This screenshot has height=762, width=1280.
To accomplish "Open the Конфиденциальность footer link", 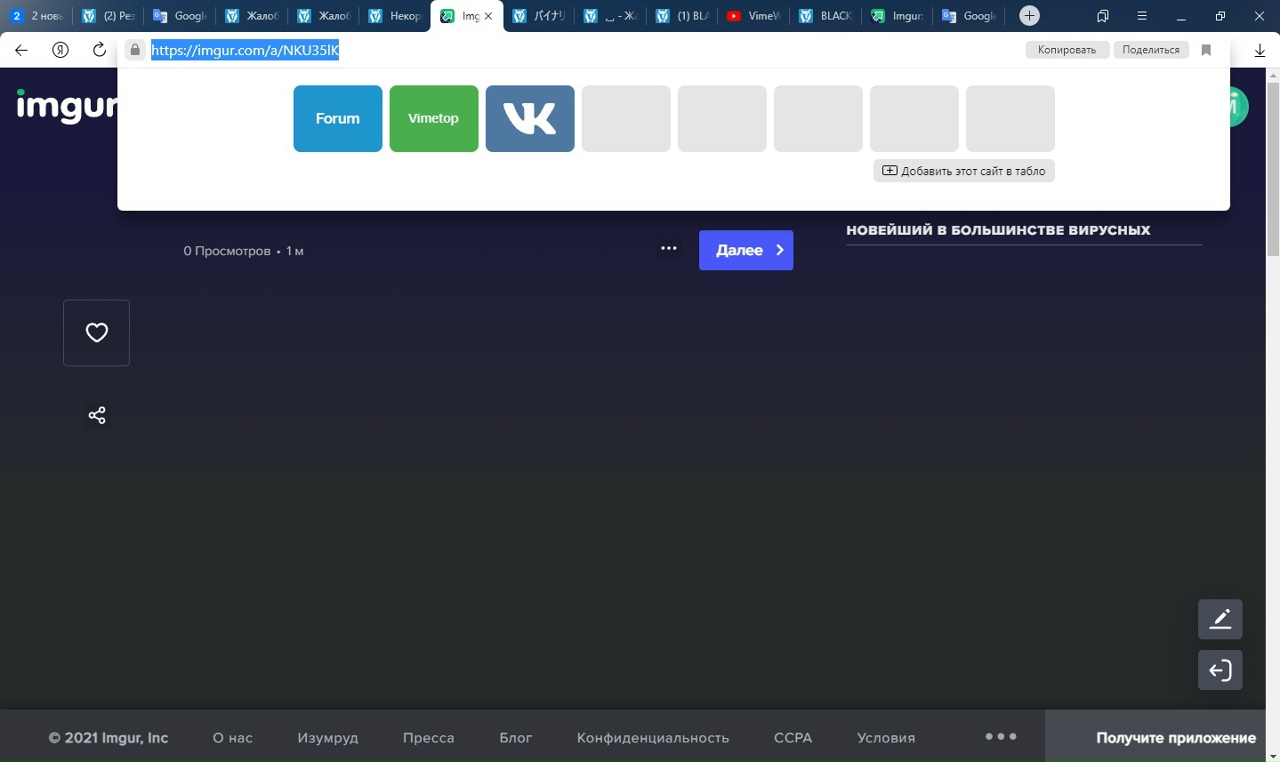I will pos(652,738).
